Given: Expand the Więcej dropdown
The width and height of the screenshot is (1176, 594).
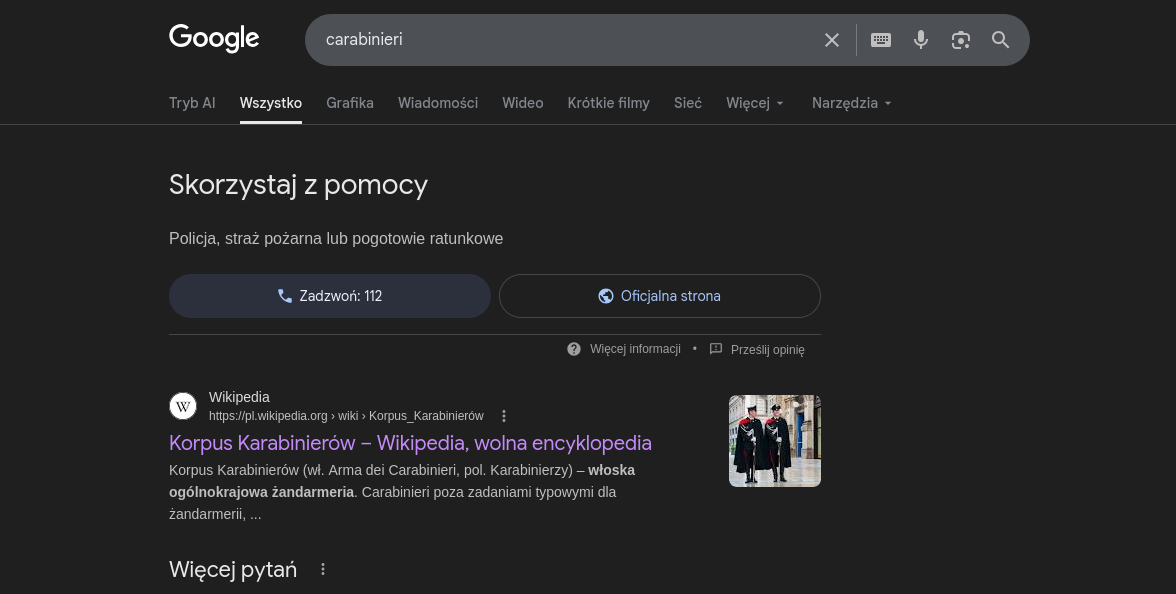Looking at the screenshot, I should [x=755, y=103].
